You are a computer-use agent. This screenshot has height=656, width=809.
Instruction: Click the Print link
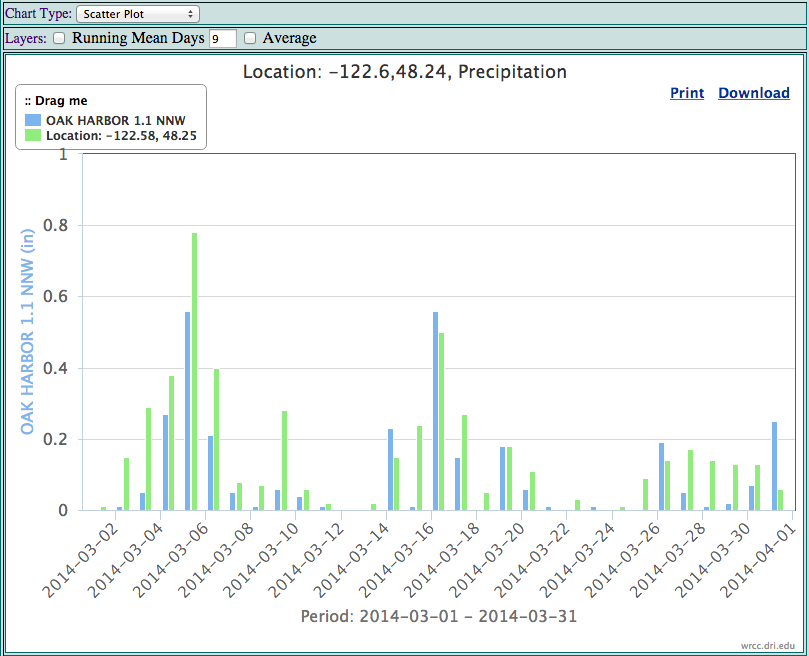(687, 93)
